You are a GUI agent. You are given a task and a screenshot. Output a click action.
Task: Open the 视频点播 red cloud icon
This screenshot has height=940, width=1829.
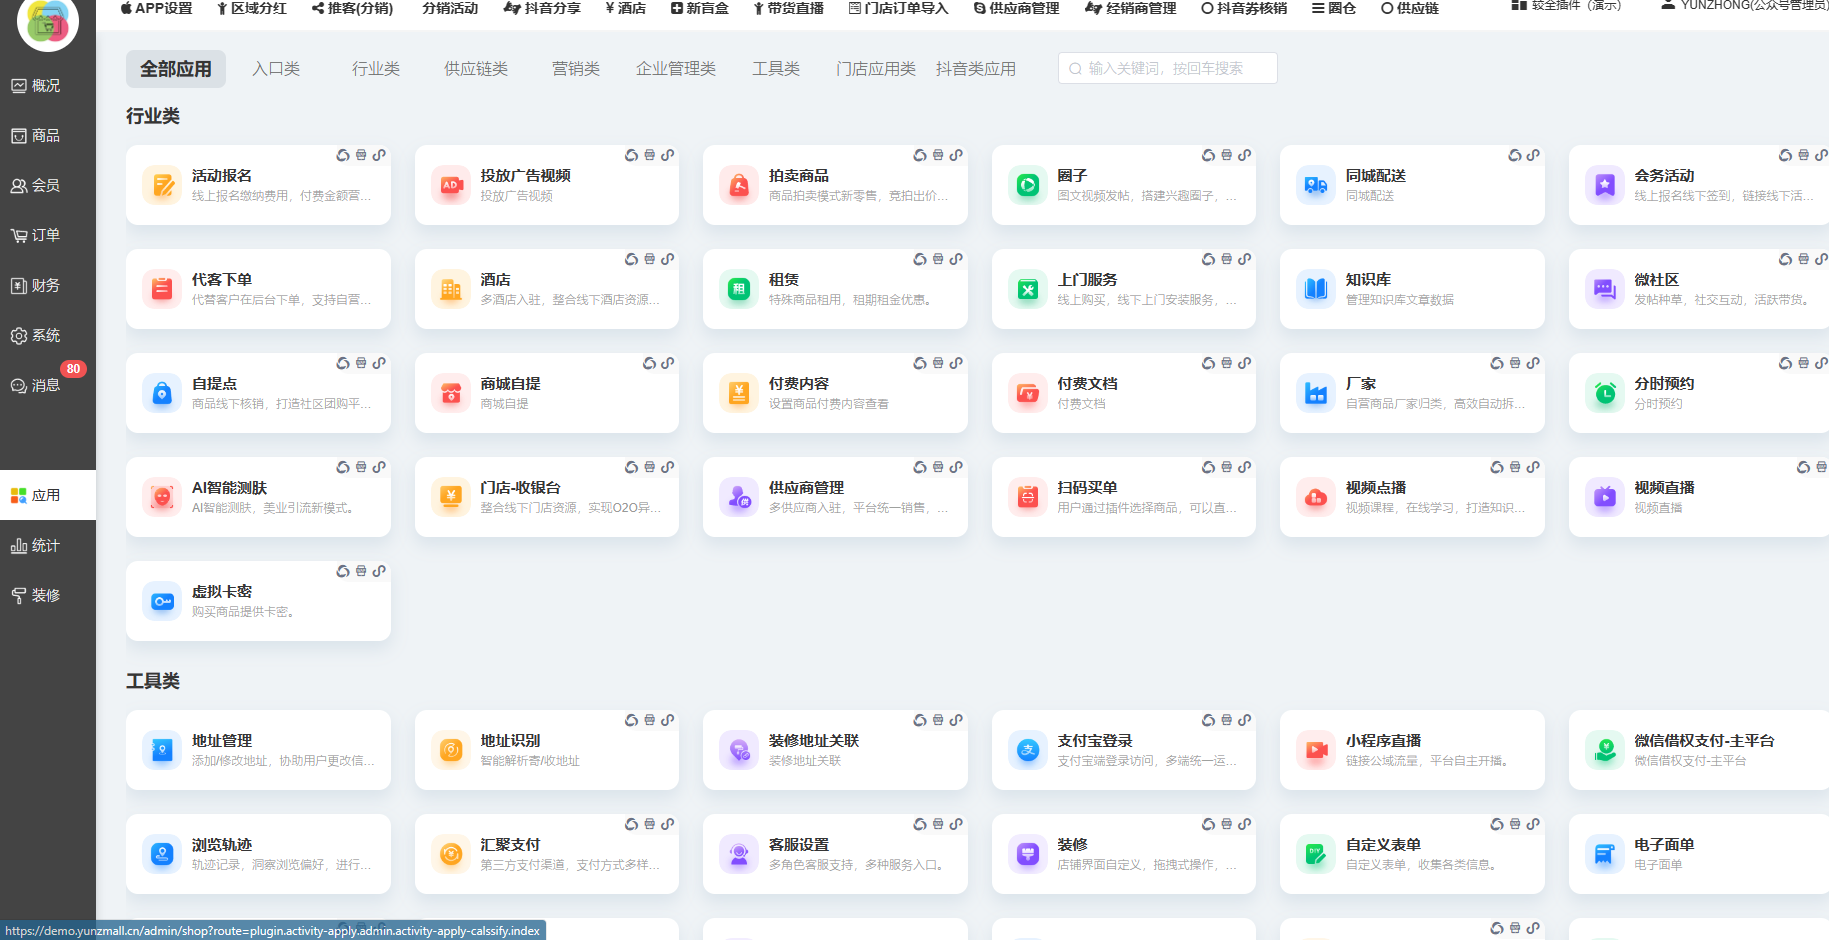[1316, 497]
